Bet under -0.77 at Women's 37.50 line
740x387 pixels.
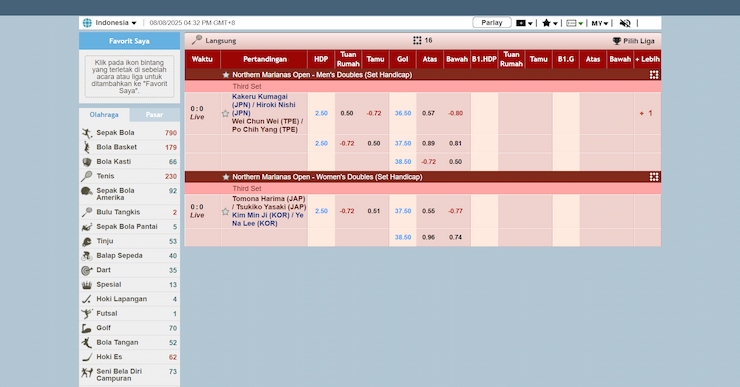click(x=455, y=211)
